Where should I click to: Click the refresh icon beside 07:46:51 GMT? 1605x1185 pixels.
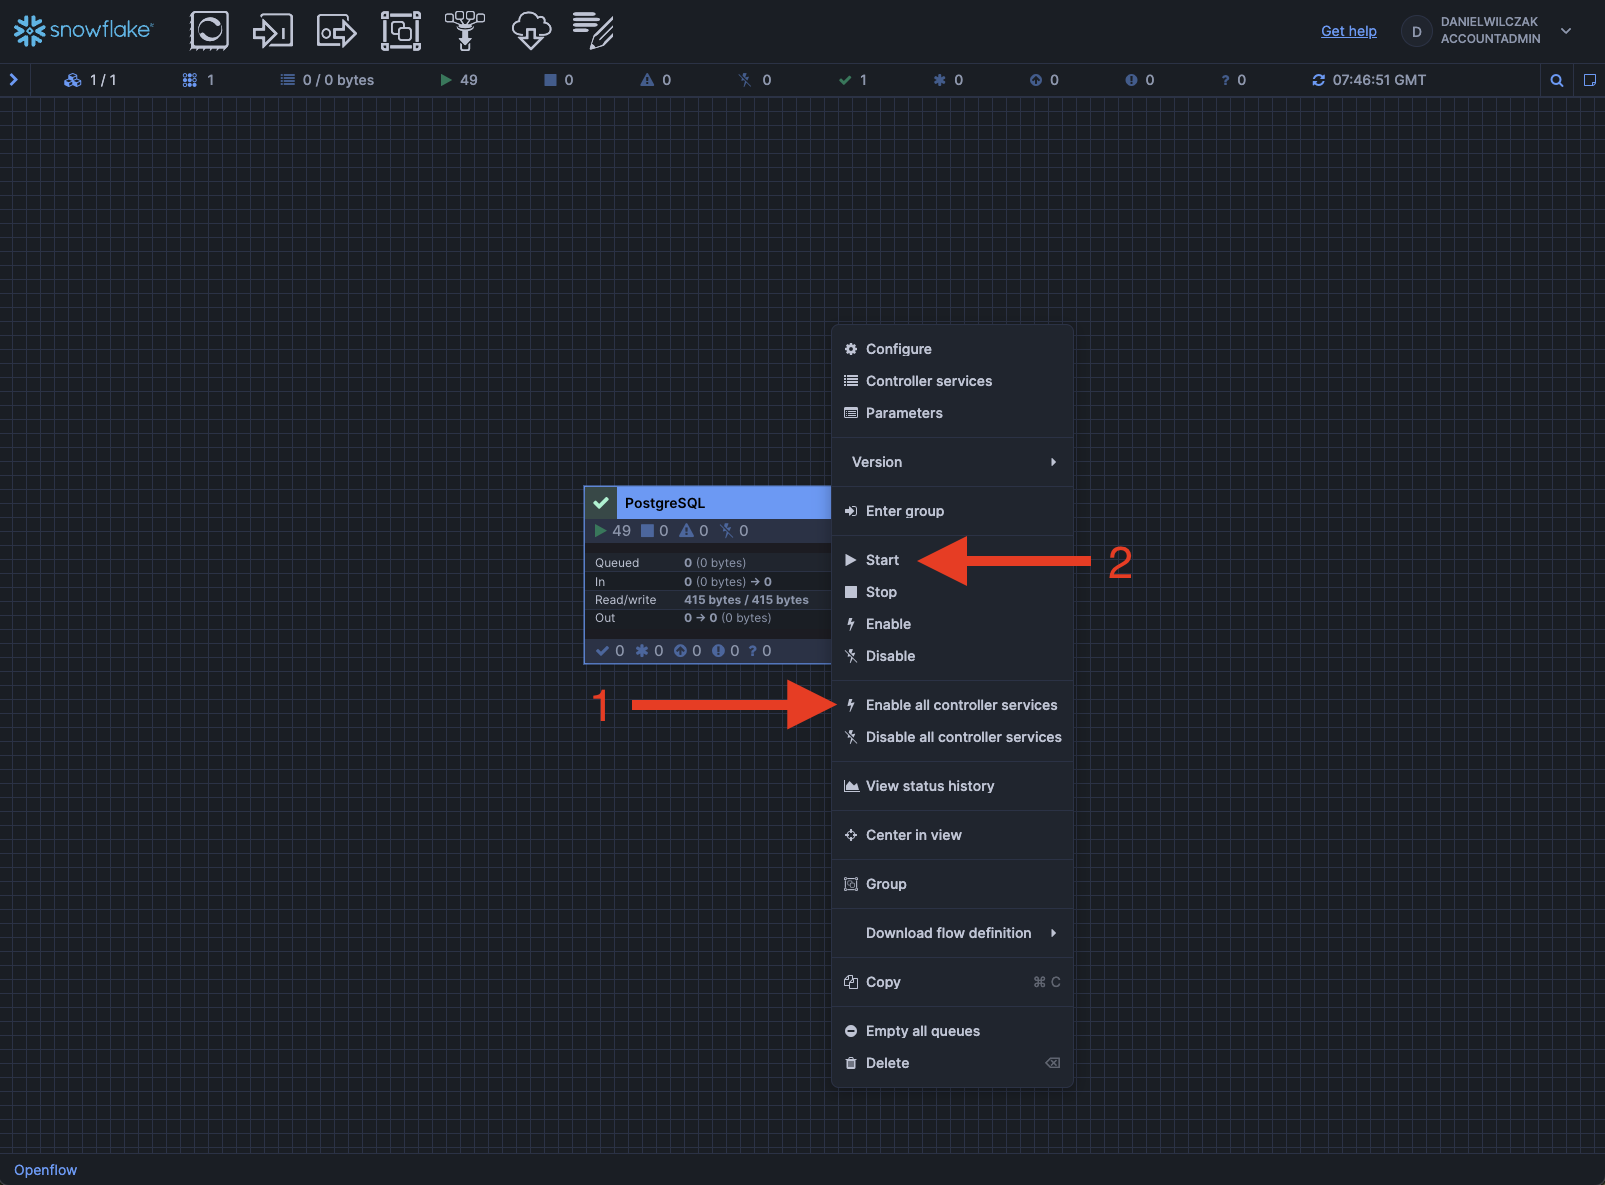[1318, 80]
